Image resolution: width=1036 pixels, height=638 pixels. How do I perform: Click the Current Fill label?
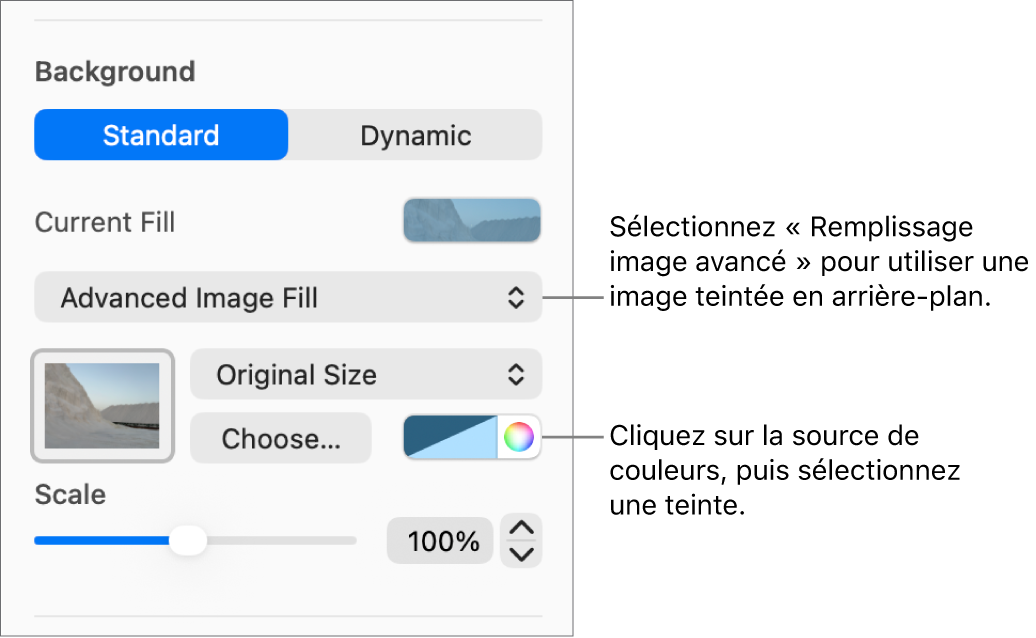tap(104, 222)
